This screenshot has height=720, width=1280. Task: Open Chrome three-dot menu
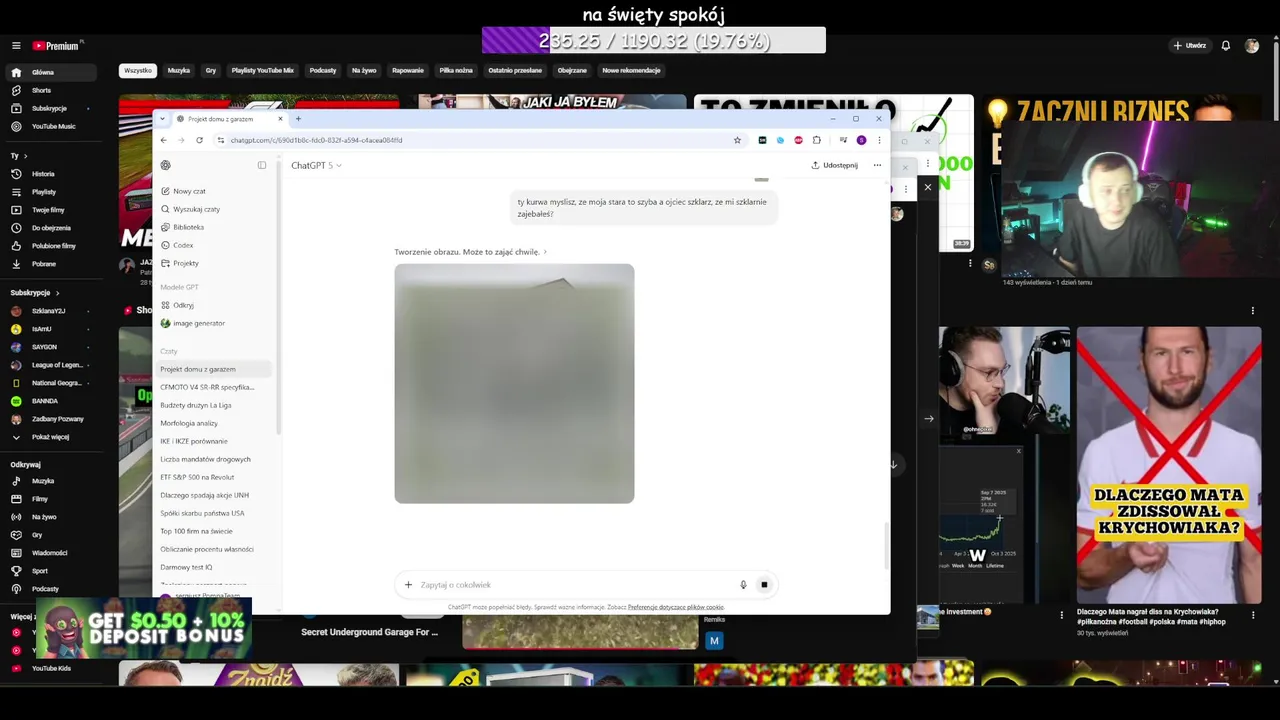tap(879, 140)
